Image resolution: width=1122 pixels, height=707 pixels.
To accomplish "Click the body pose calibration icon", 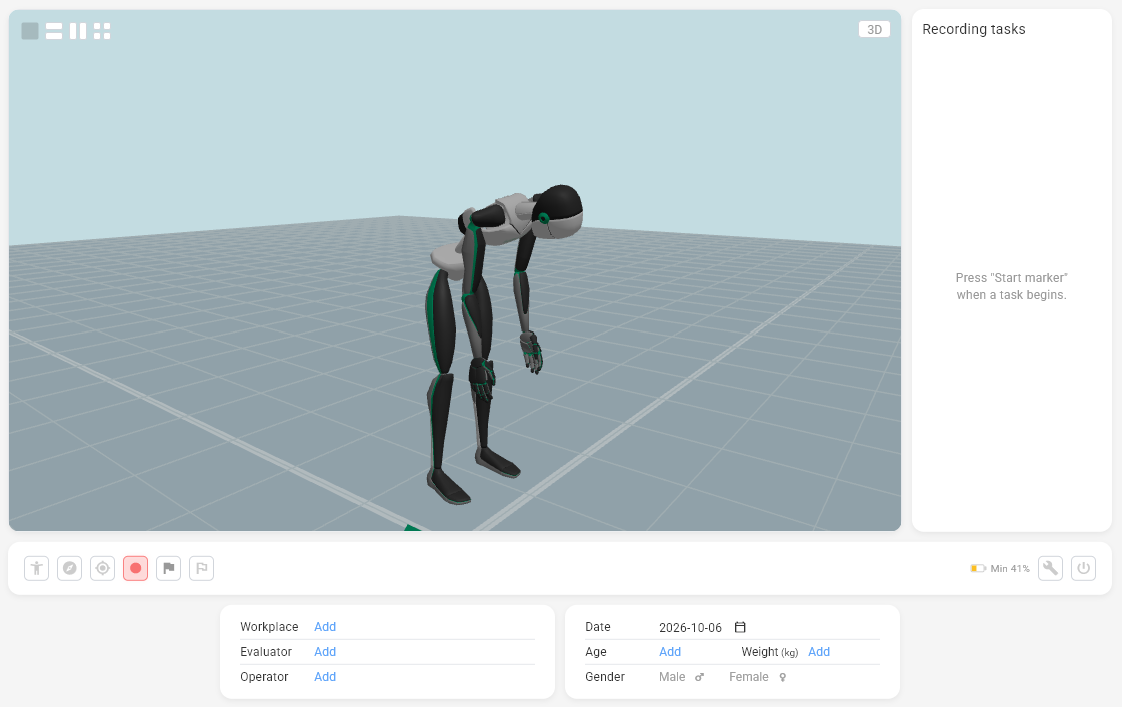I will click(x=36, y=568).
